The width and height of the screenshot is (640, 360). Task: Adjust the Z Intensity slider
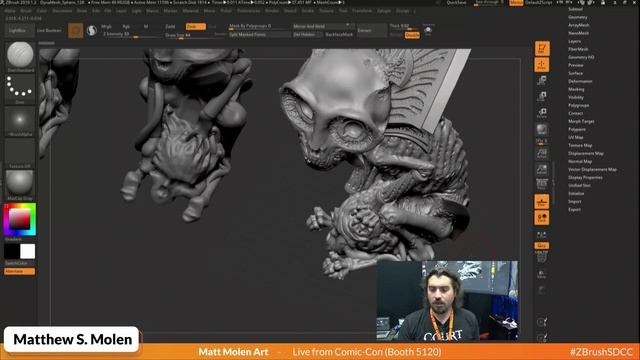click(131, 34)
